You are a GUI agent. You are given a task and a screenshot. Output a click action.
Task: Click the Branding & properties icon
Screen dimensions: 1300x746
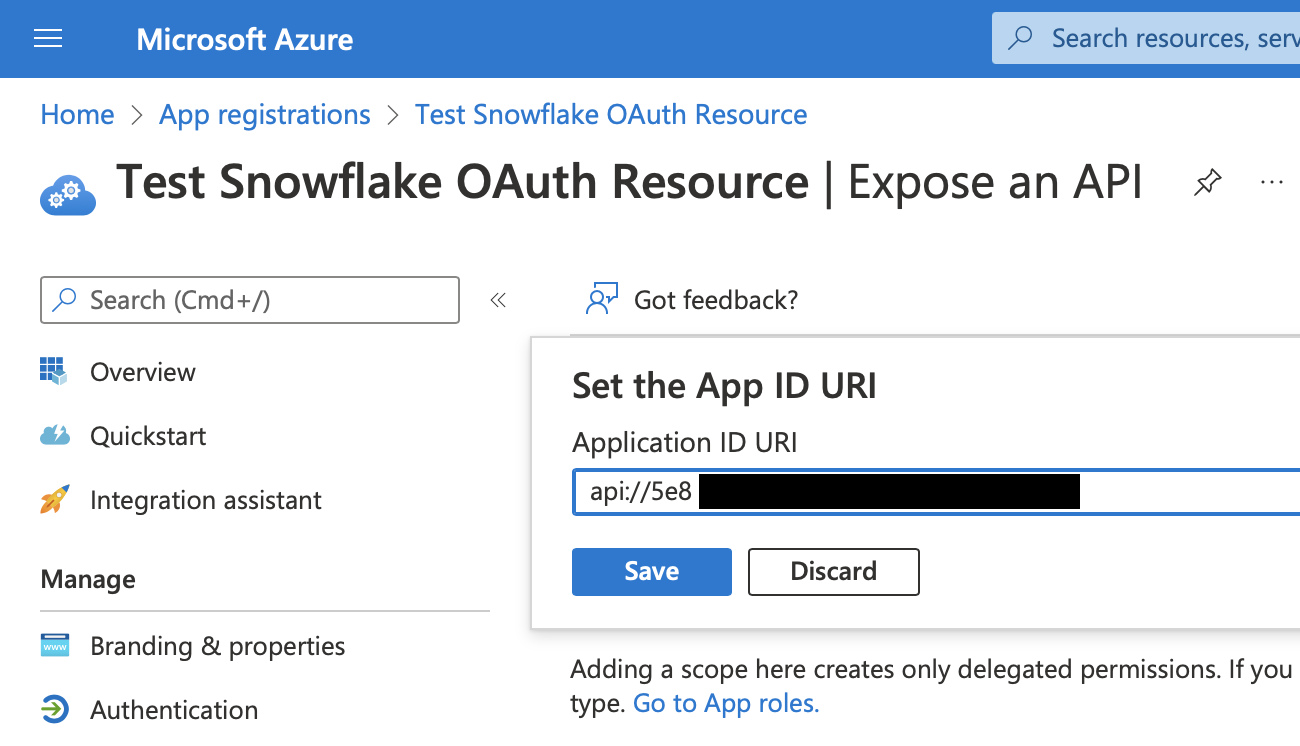tap(53, 645)
